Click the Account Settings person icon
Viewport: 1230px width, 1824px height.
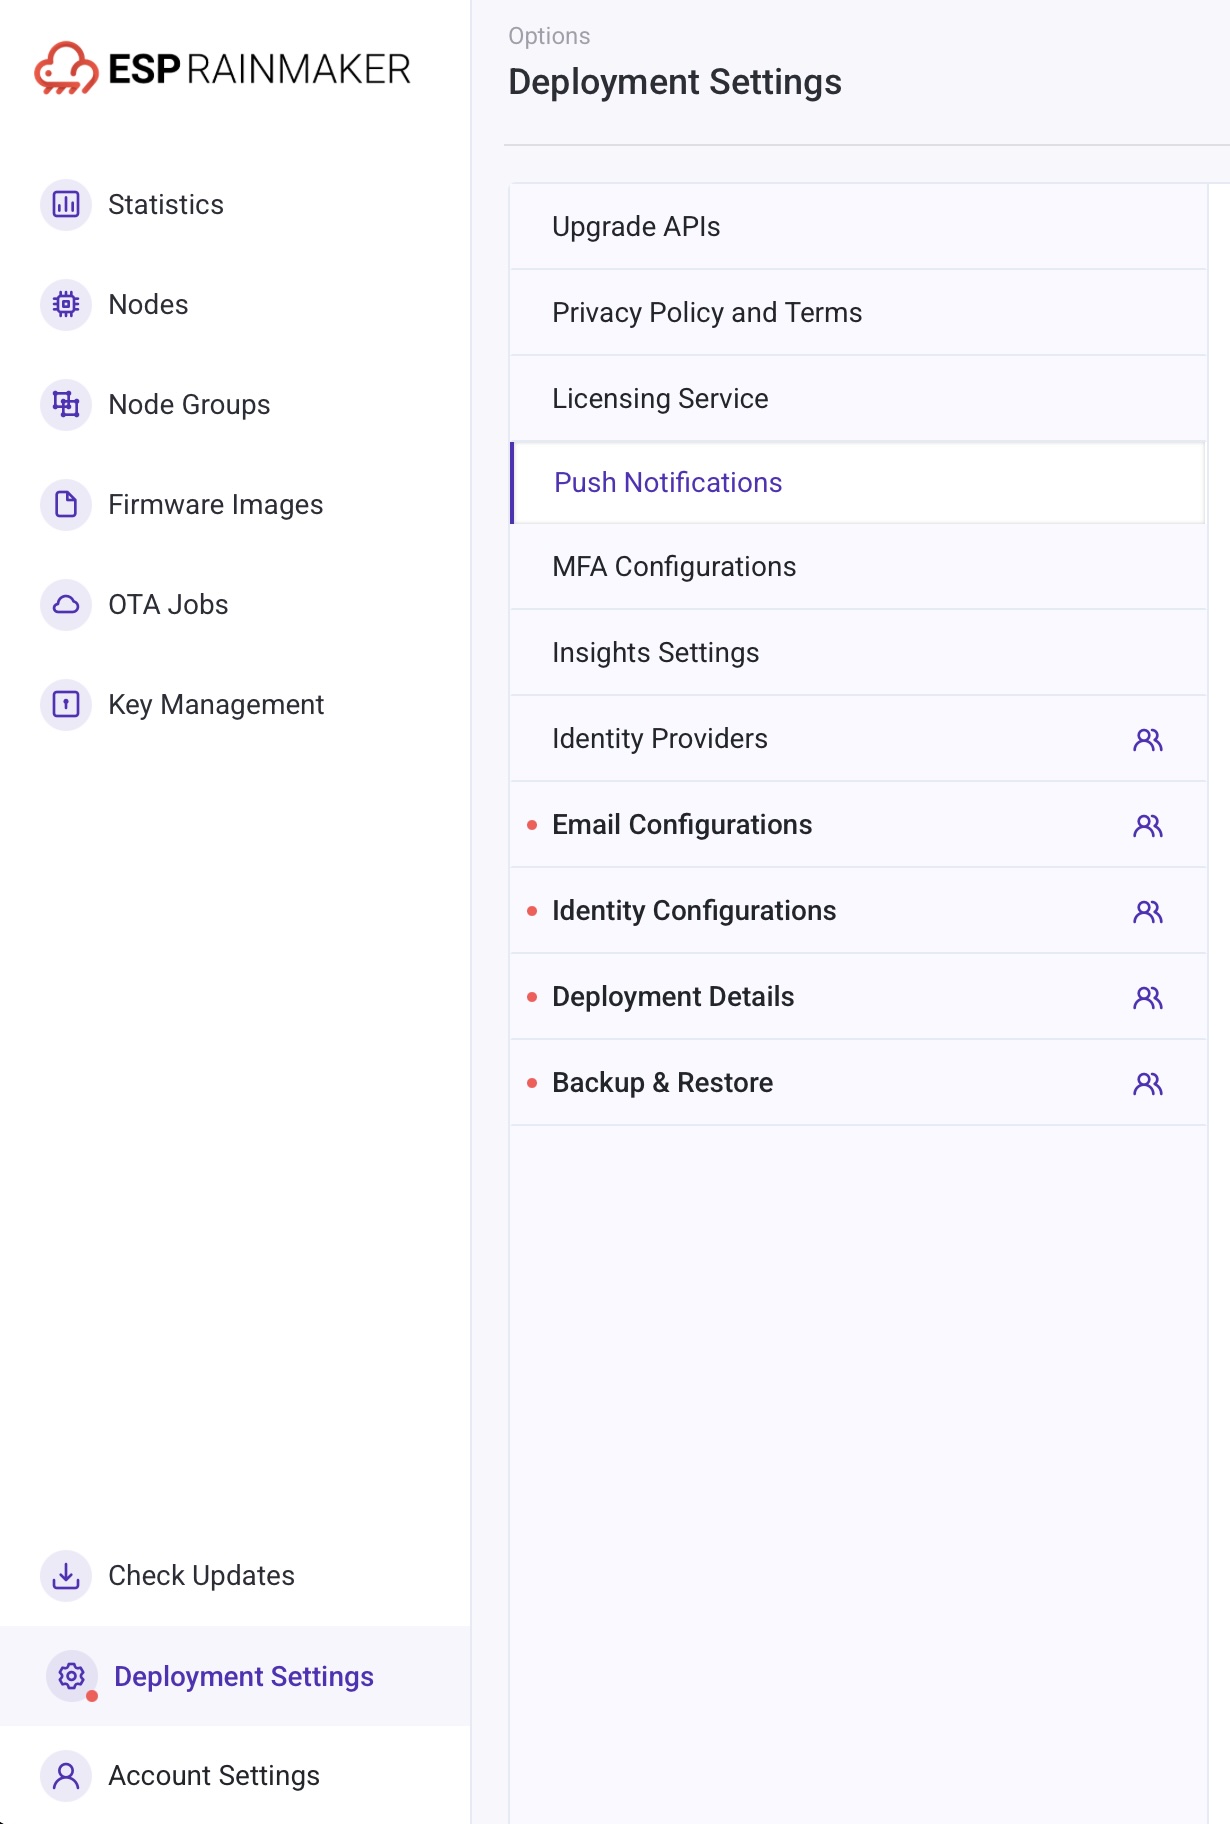[x=66, y=1776]
